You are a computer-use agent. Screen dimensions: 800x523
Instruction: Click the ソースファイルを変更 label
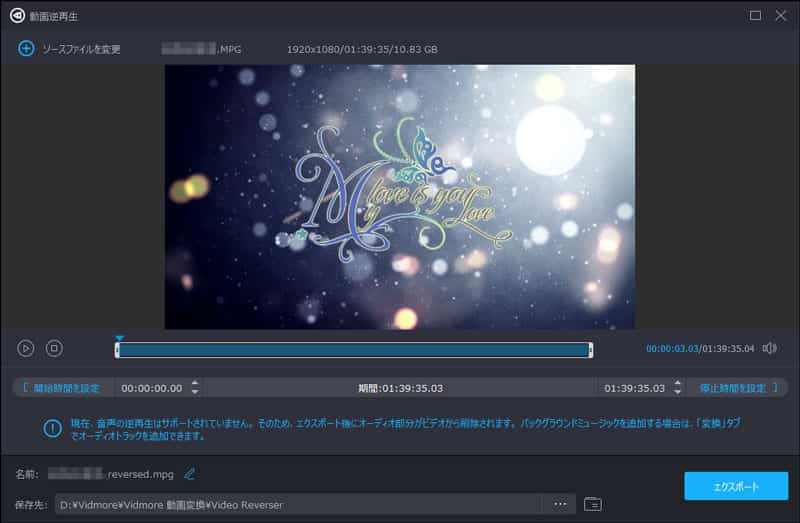tap(81, 49)
